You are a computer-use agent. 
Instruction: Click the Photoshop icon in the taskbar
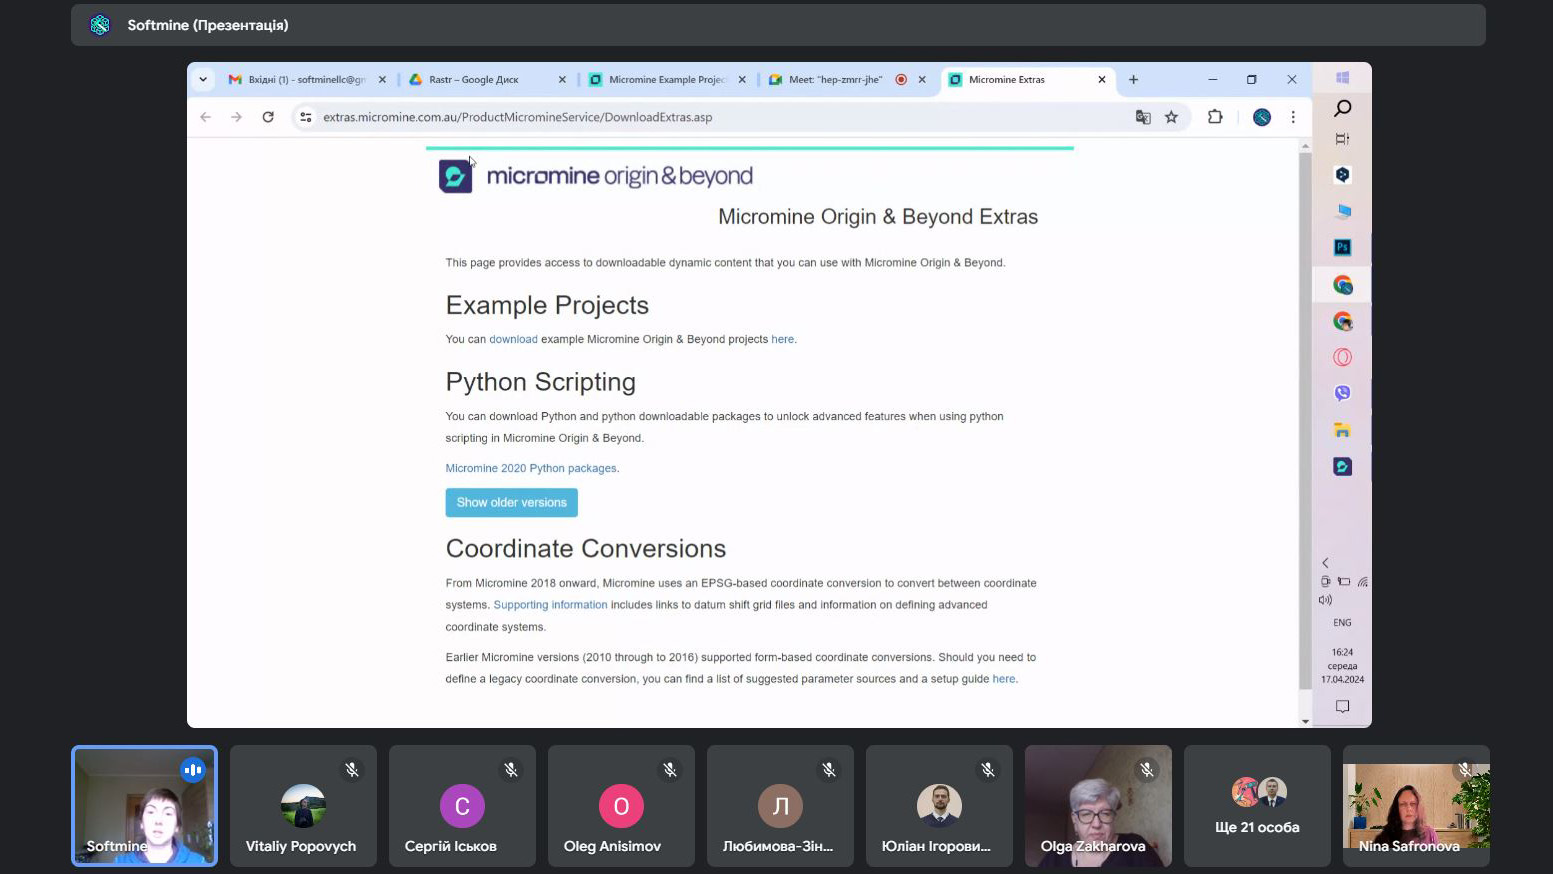click(x=1342, y=247)
